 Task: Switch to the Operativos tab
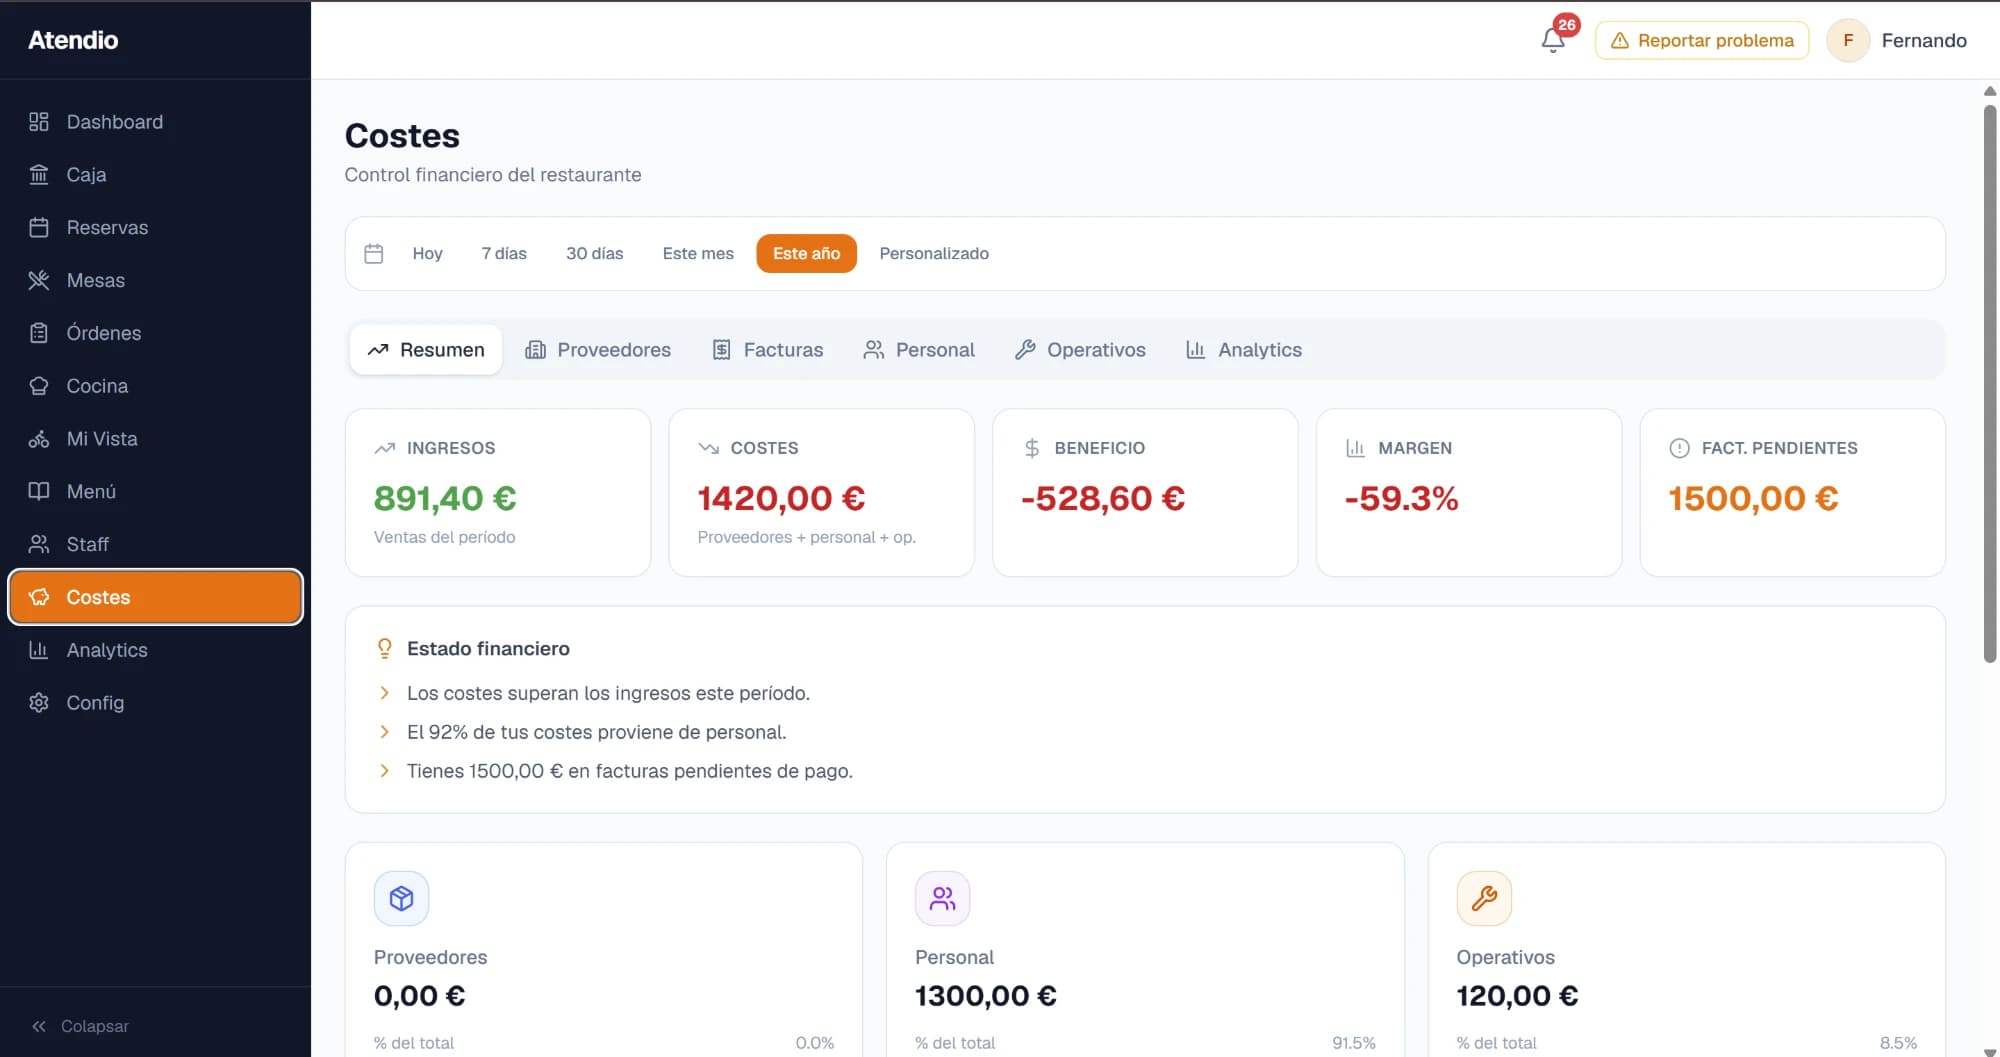(x=1080, y=350)
